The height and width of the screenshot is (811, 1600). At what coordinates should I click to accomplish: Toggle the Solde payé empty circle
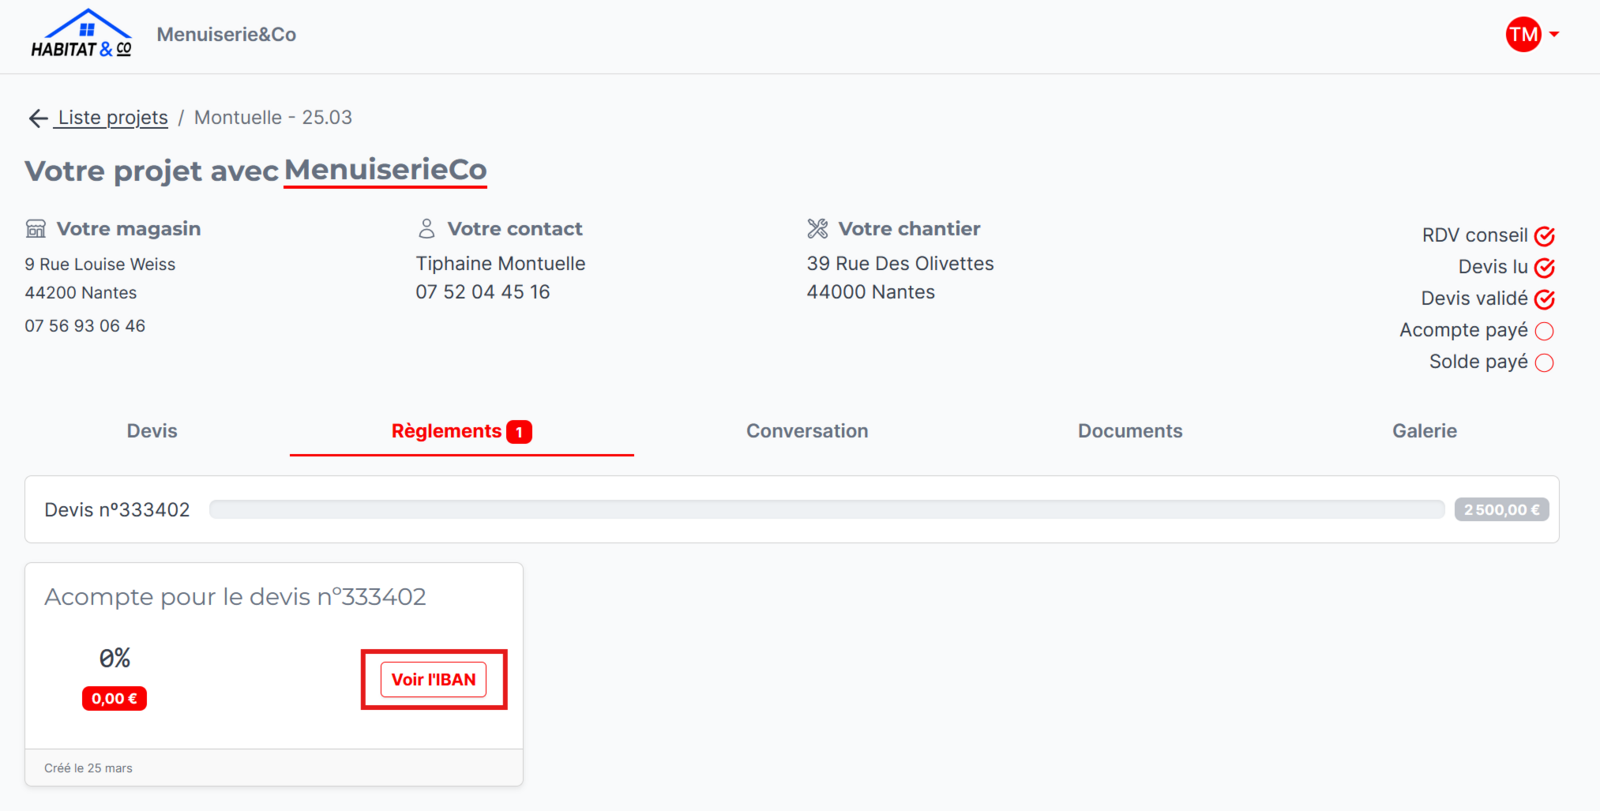pyautogui.click(x=1544, y=362)
